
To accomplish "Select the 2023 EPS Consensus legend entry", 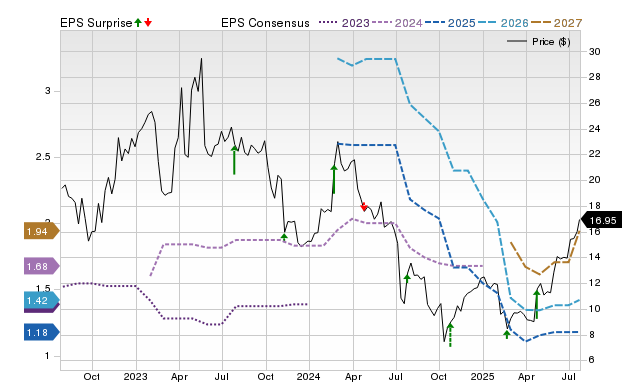I will 344,23.
